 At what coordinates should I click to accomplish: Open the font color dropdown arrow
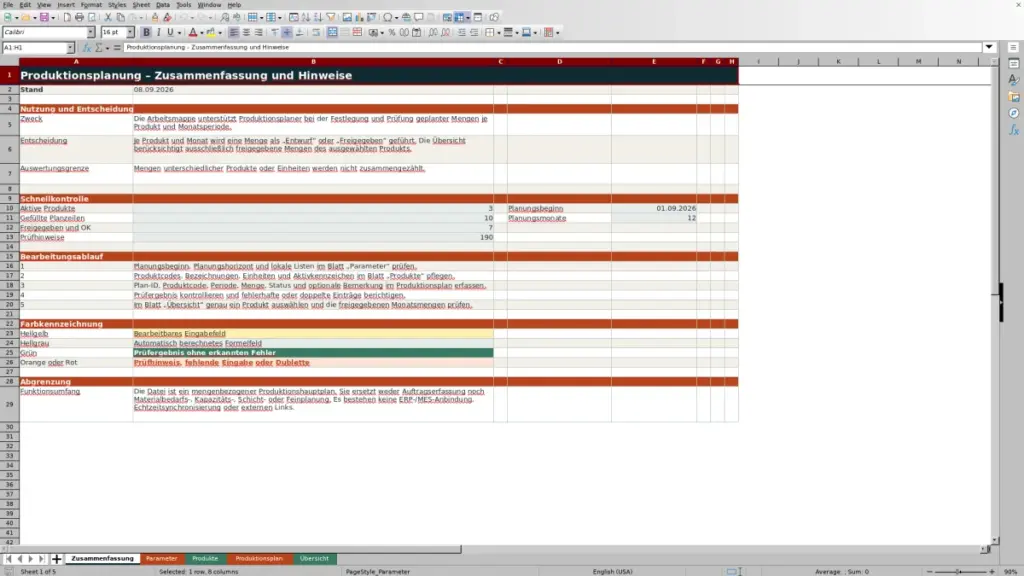(x=201, y=33)
